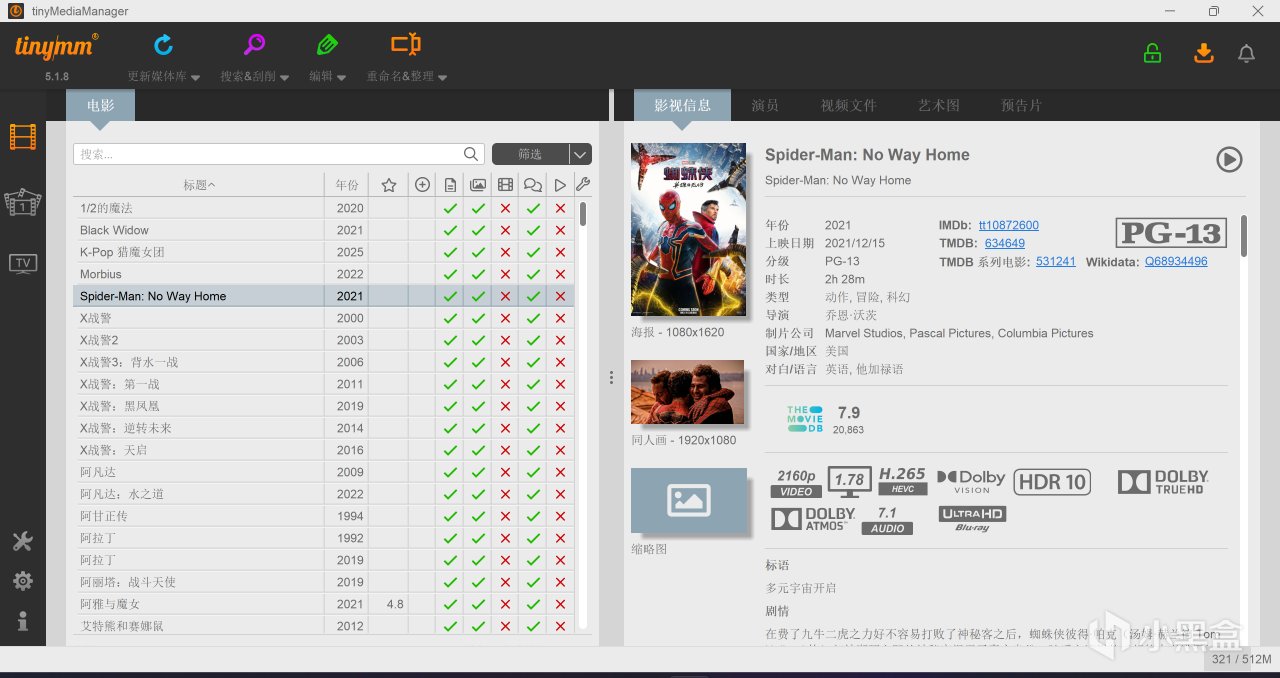This screenshot has height=678, width=1280.
Task: Expand the filter button dropdown arrow
Action: [580, 154]
